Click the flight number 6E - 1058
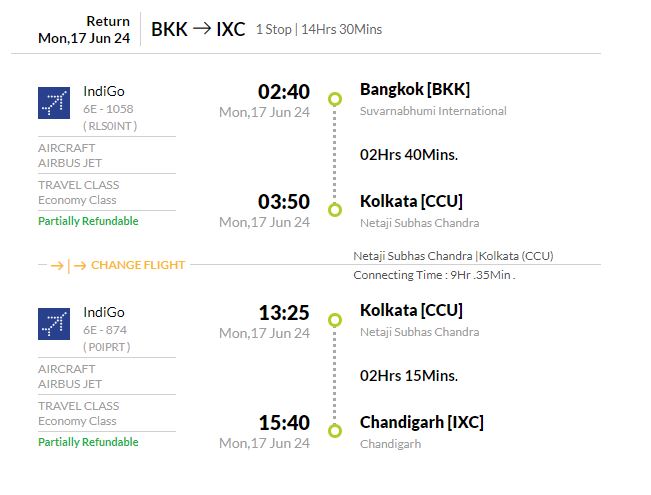651x495 pixels. click(108, 109)
